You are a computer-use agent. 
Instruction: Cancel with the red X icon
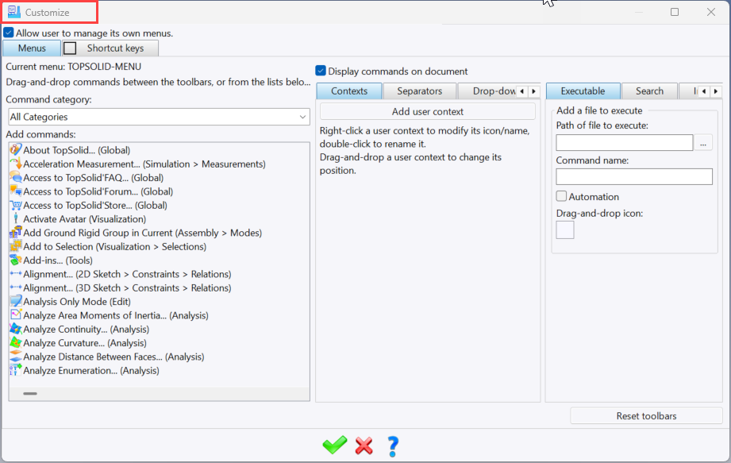tap(364, 446)
